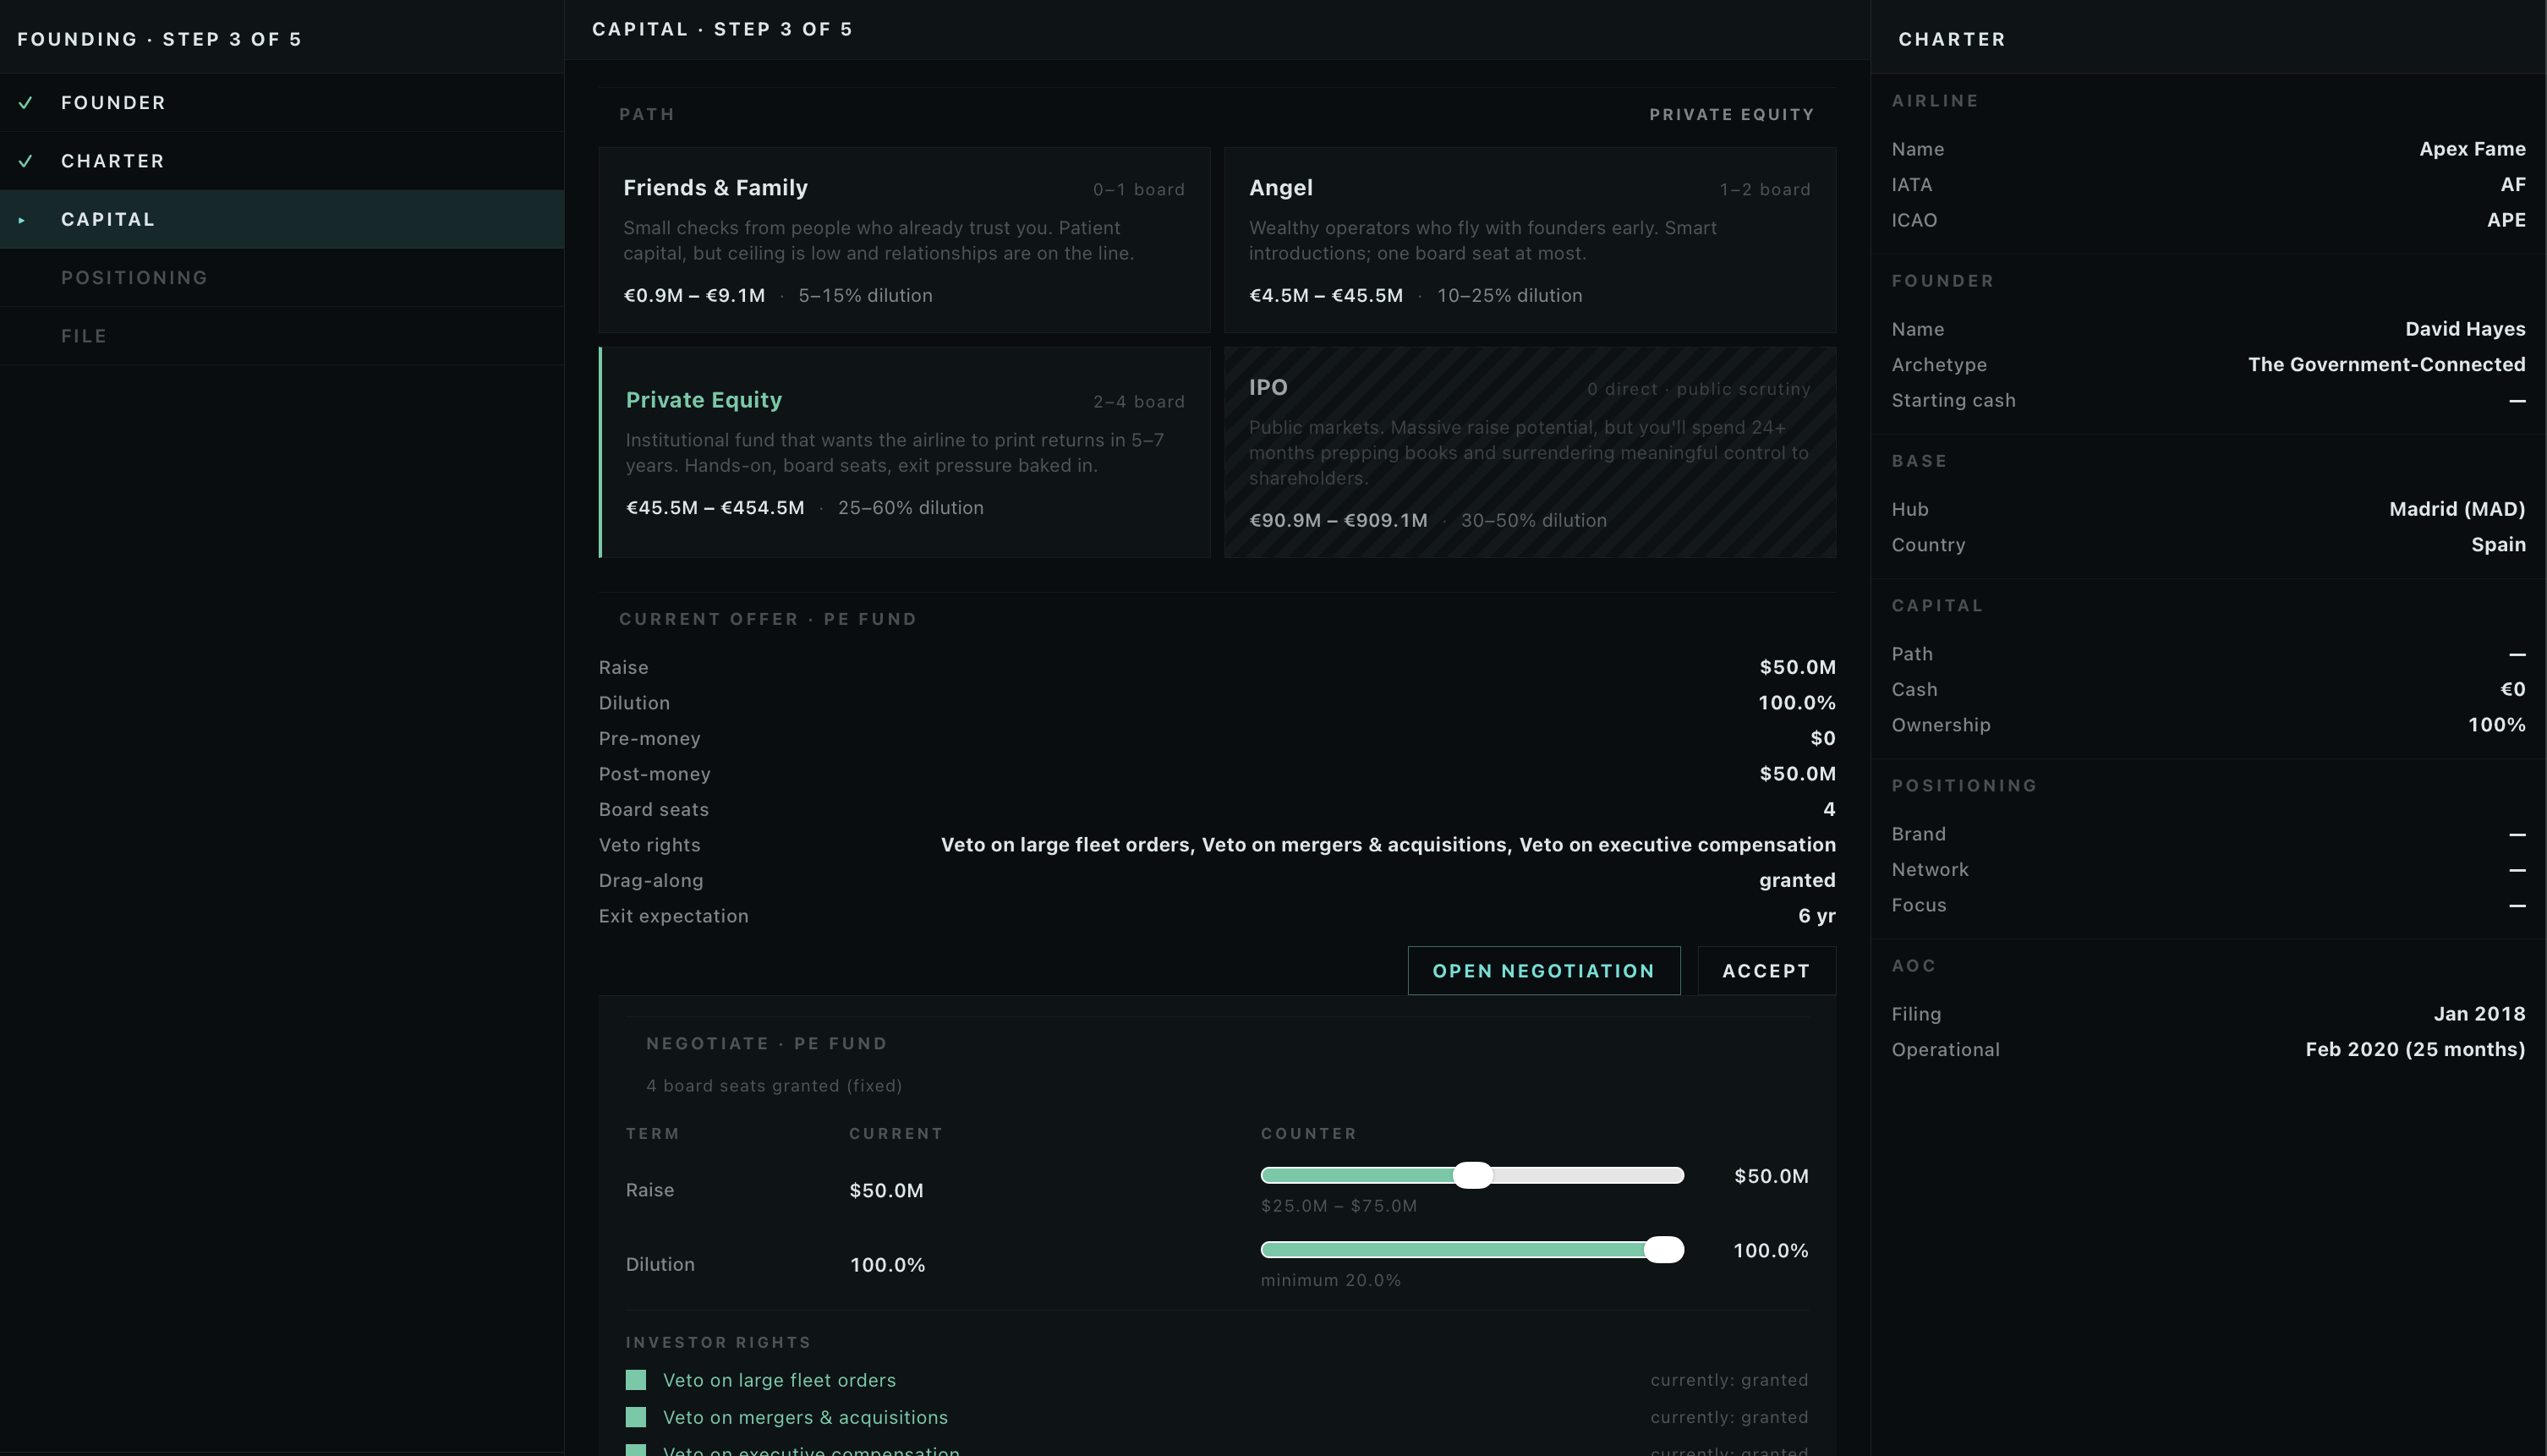The height and width of the screenshot is (1456, 2547).
Task: Go to the Positioning step
Action: point(282,278)
